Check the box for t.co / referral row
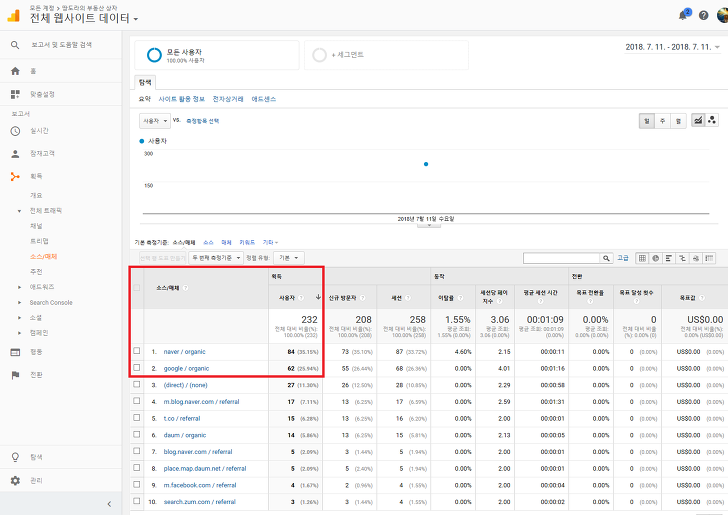The width and height of the screenshot is (728, 515). click(x=136, y=418)
